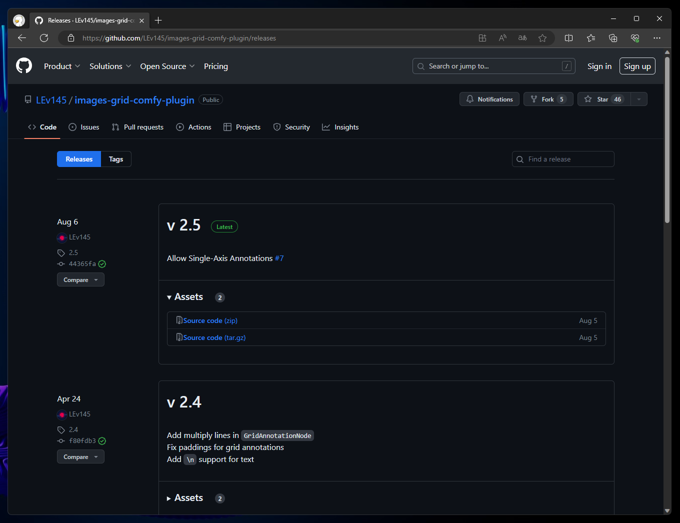Open the Issues tab
Viewport: 680px width, 523px height.
coord(84,127)
